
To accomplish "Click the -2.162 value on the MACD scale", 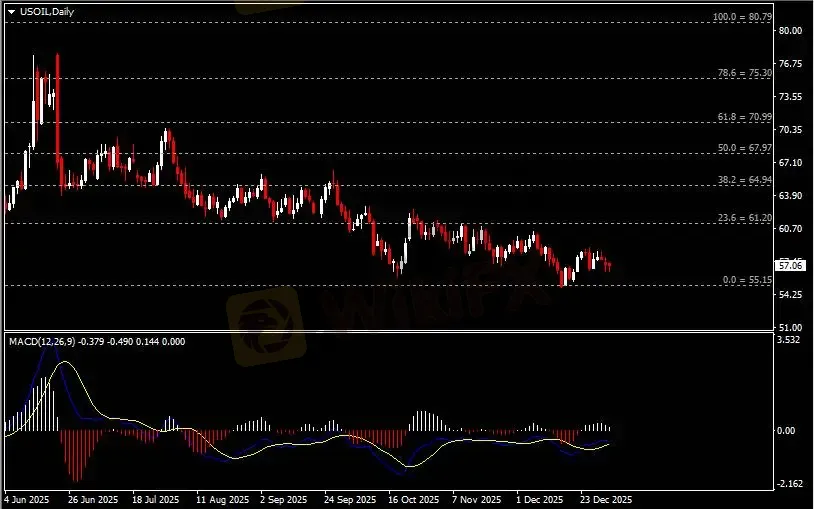I will click(x=790, y=484).
